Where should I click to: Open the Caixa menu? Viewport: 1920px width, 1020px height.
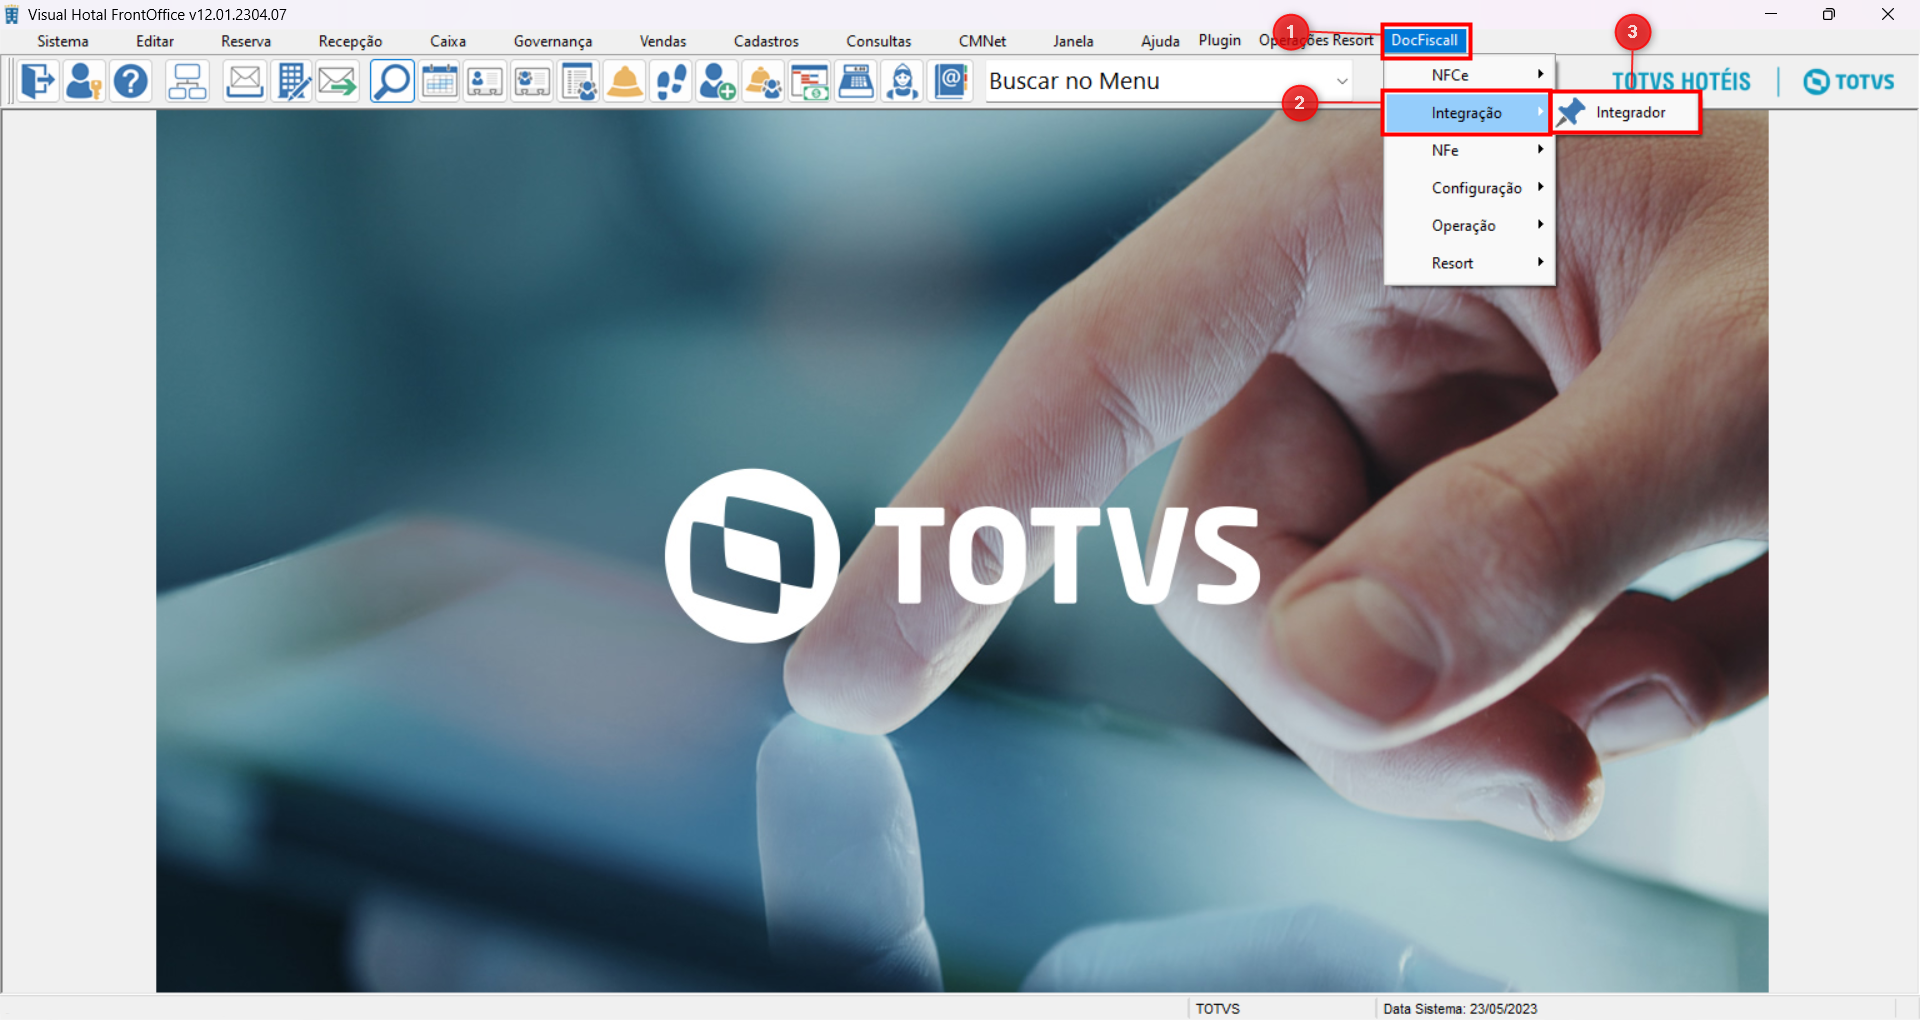click(448, 41)
